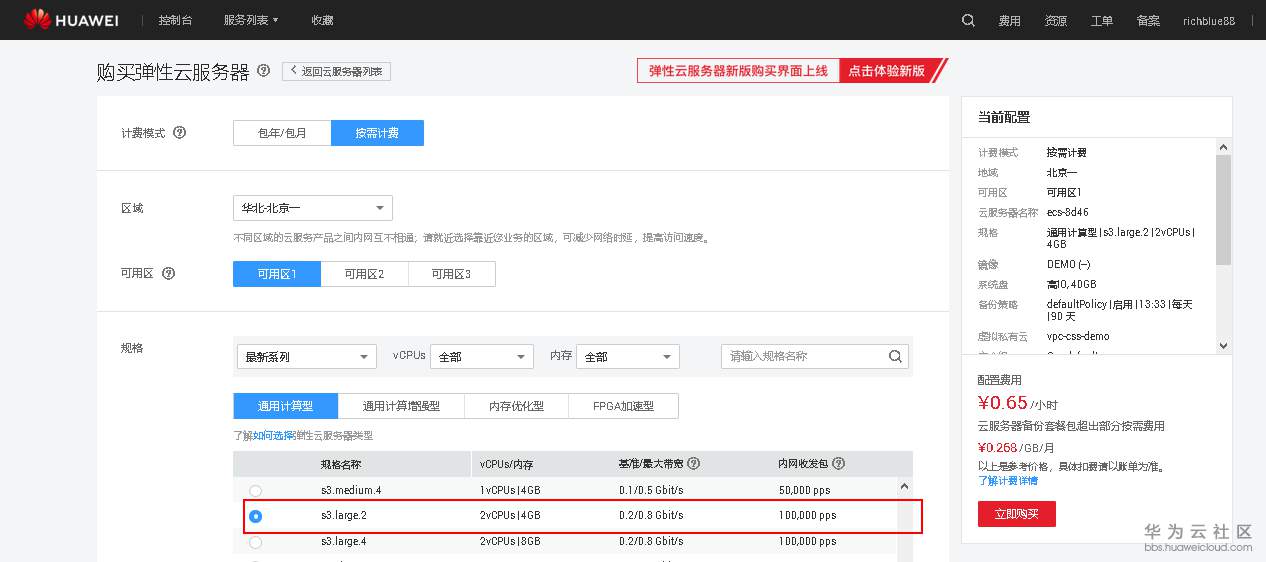
Task: Click the ¥0.268 /GB/月 price
Action: click(1016, 448)
